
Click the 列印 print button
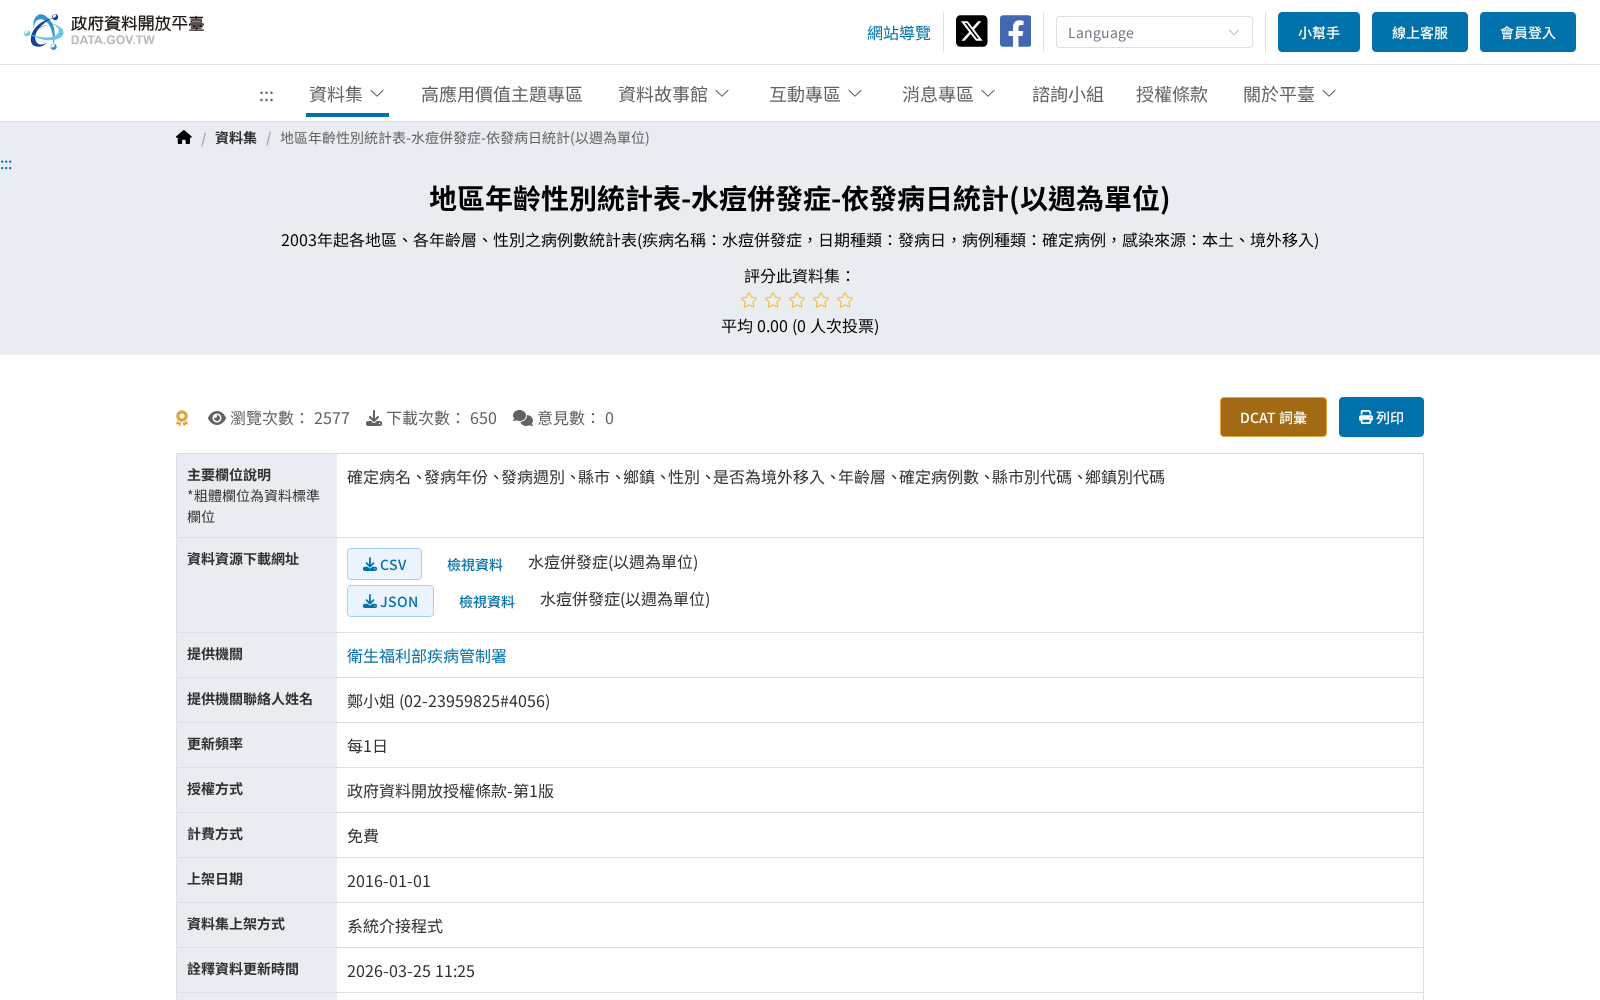pos(1381,417)
